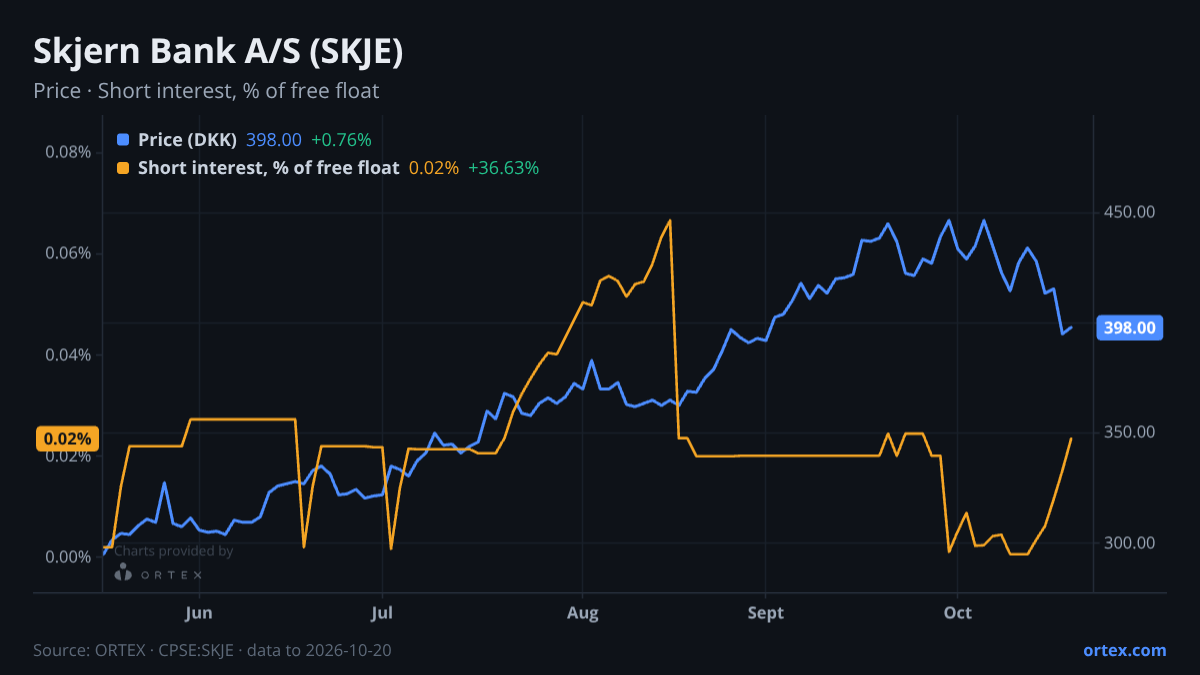Click the Sept x-axis label

[766, 612]
